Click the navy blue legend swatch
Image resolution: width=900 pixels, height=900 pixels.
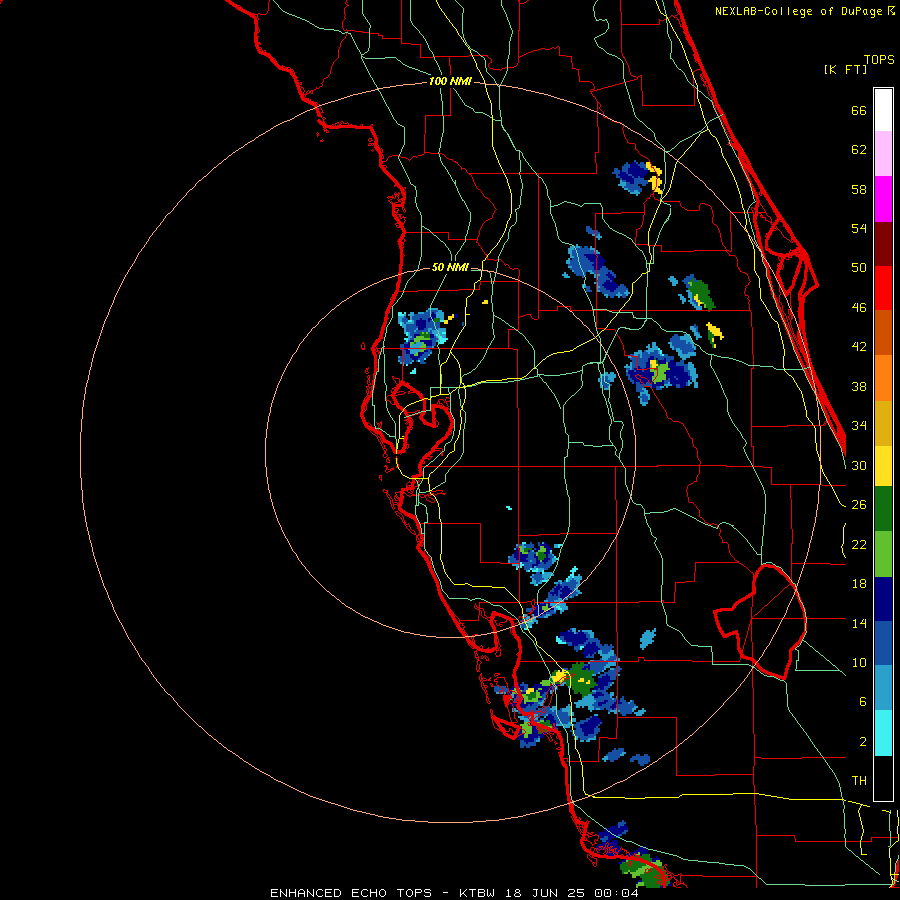click(883, 599)
